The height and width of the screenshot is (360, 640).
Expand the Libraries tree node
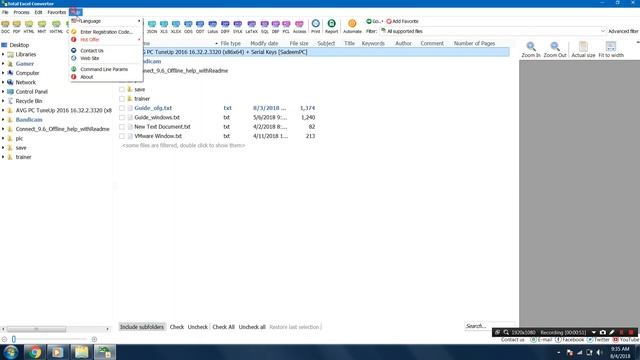tap(3, 54)
